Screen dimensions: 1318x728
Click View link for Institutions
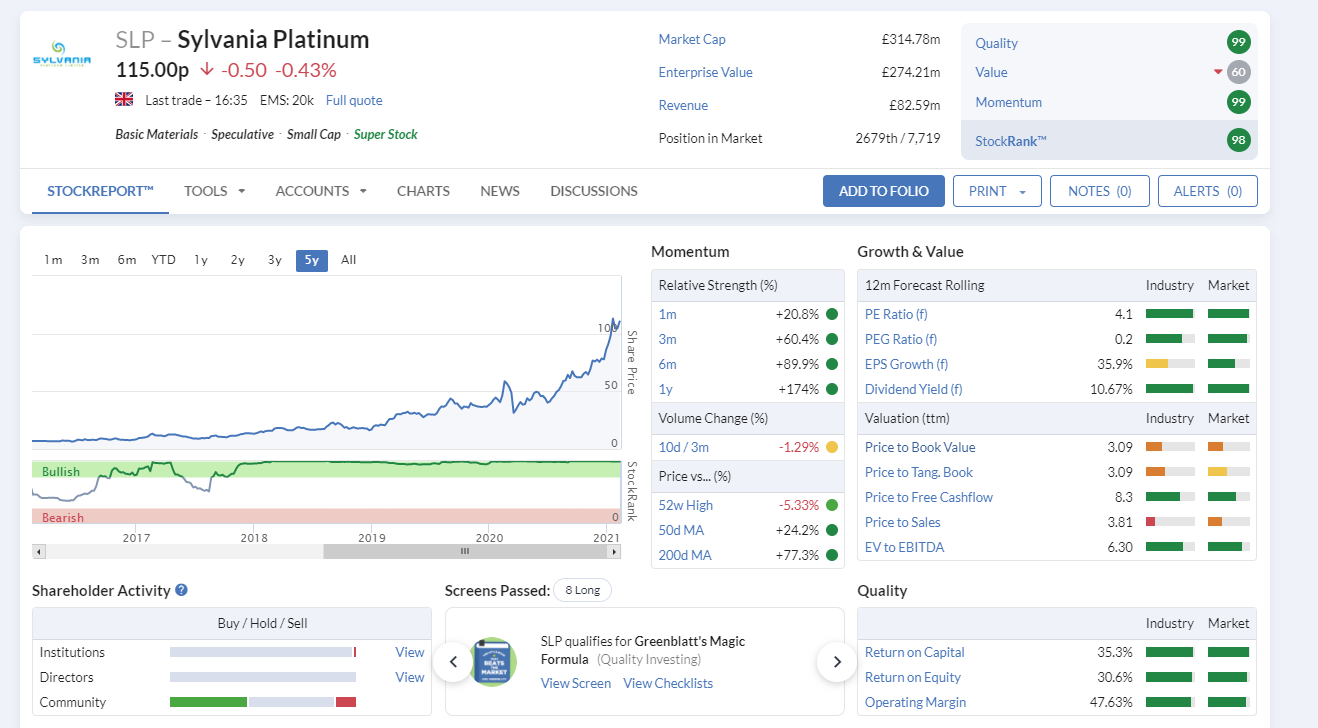click(410, 652)
